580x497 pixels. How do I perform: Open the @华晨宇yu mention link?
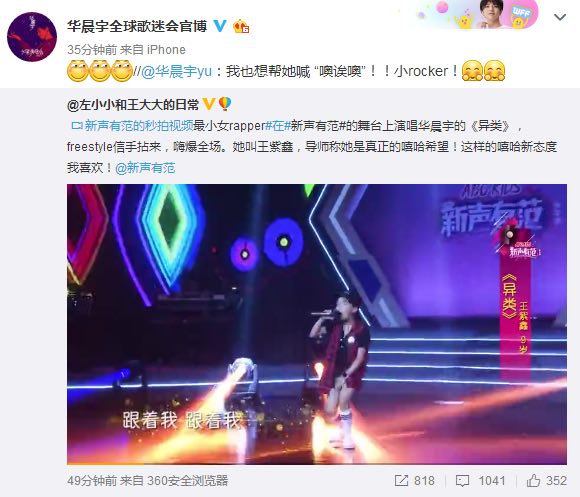176,71
